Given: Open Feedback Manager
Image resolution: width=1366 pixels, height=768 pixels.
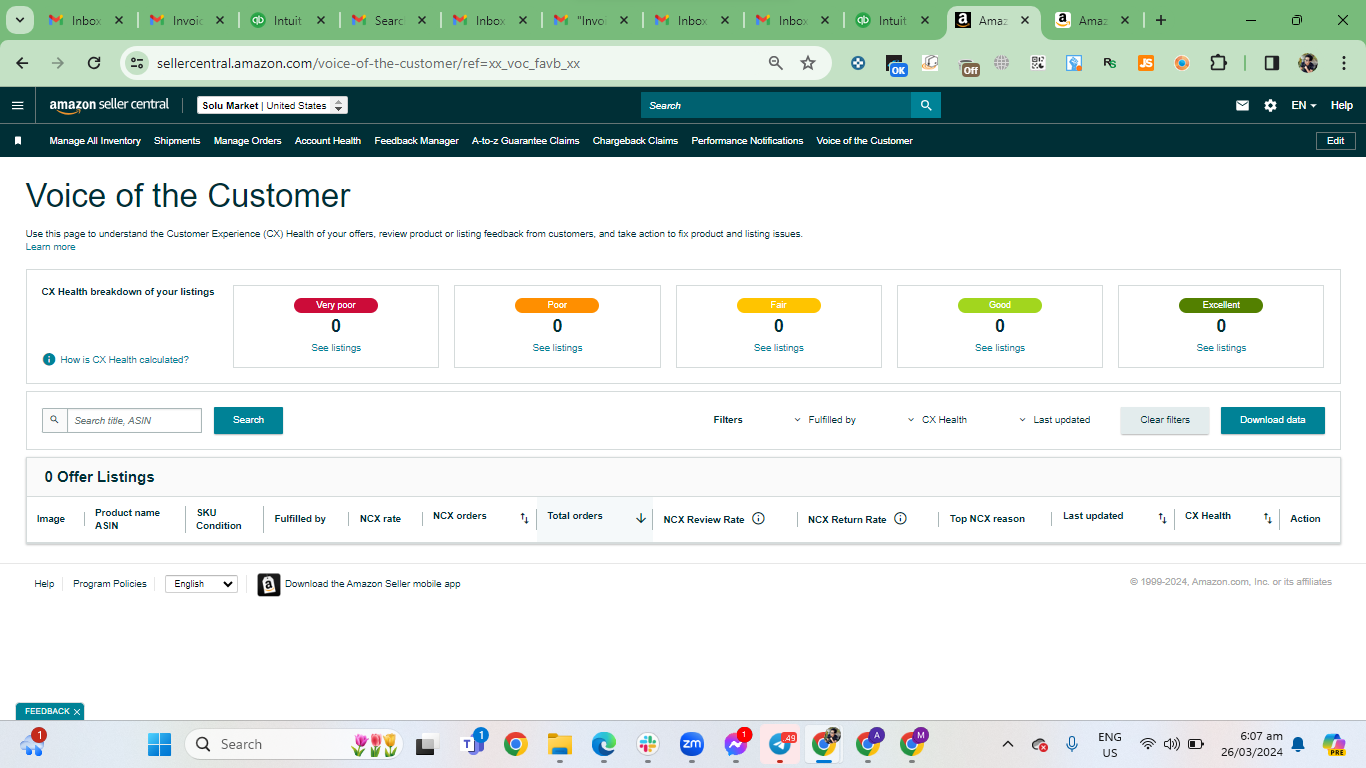Looking at the screenshot, I should [416, 141].
